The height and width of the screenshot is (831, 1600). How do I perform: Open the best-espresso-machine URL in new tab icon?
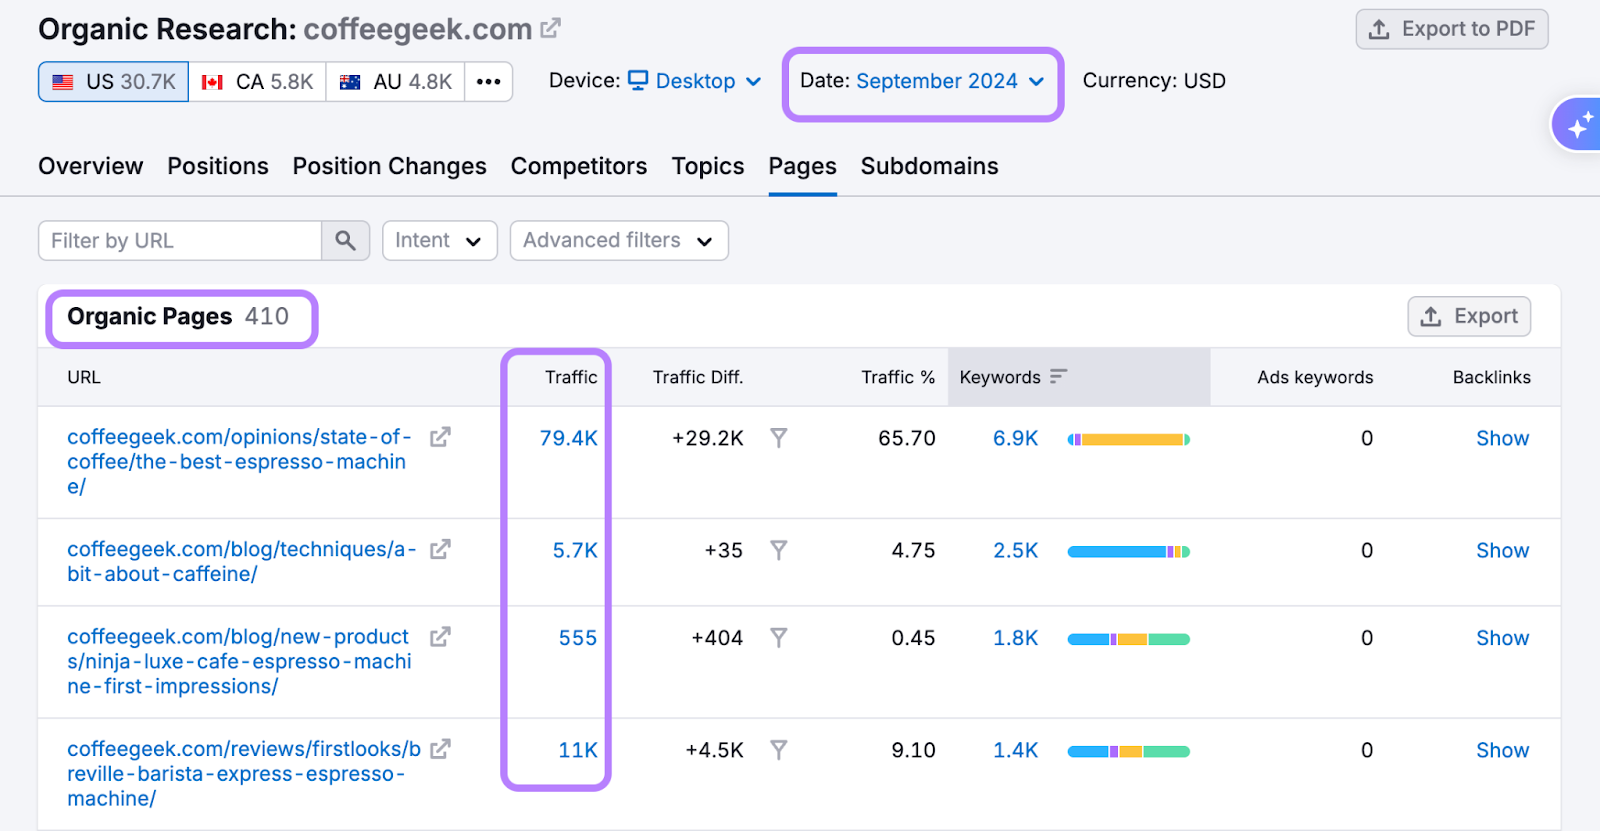[x=440, y=437]
